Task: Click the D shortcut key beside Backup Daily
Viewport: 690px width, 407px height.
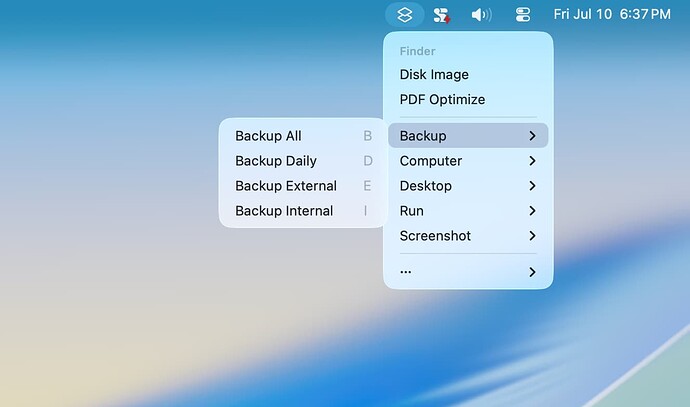Action: tap(368, 161)
